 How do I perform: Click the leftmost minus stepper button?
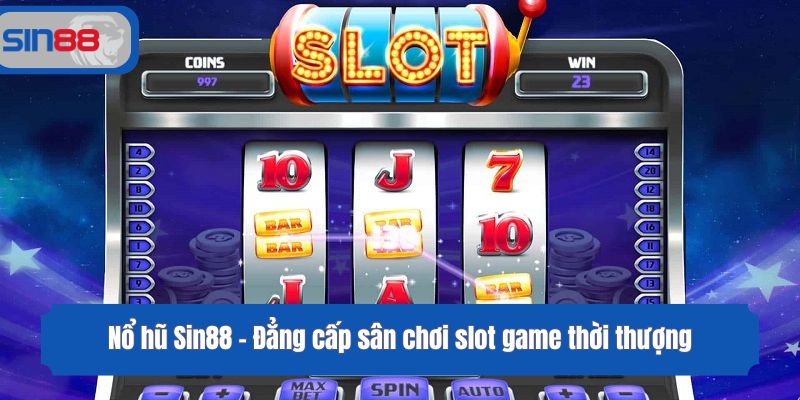161,393
